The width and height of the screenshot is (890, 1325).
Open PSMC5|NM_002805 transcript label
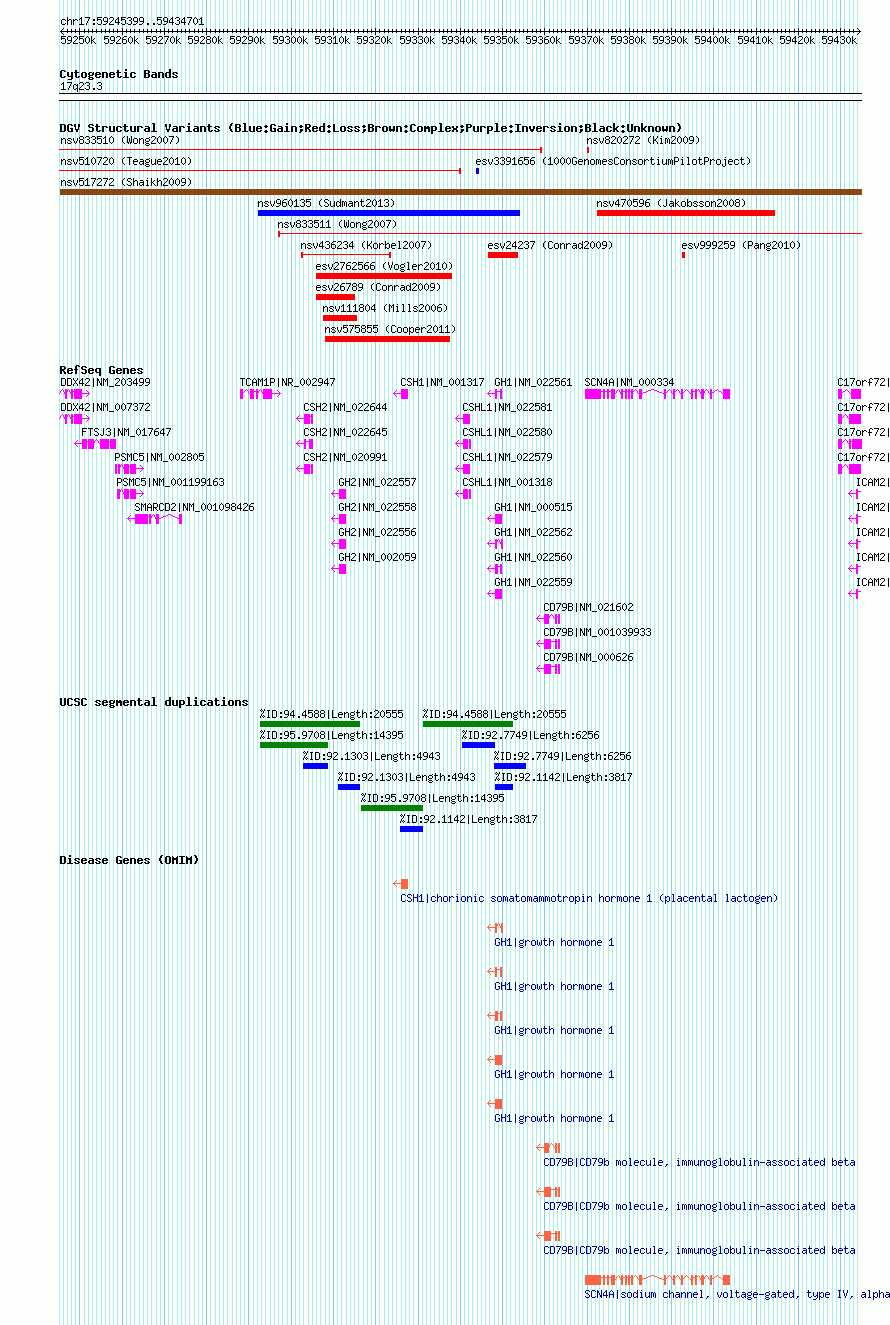160,458
